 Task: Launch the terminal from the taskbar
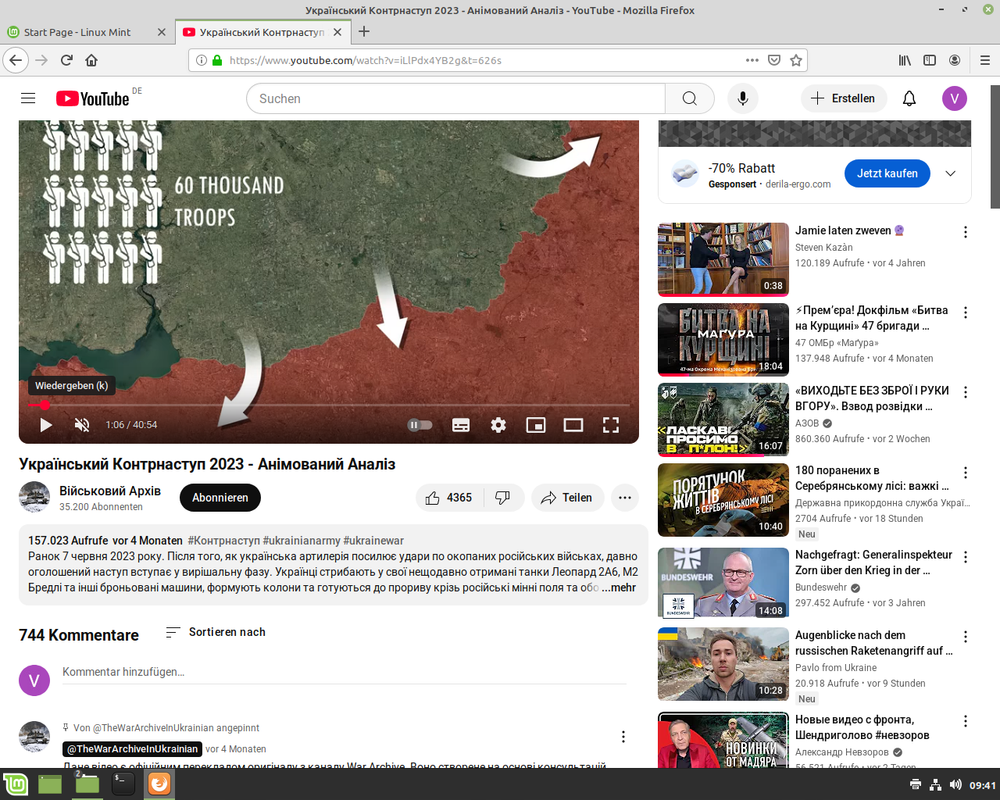pos(122,783)
